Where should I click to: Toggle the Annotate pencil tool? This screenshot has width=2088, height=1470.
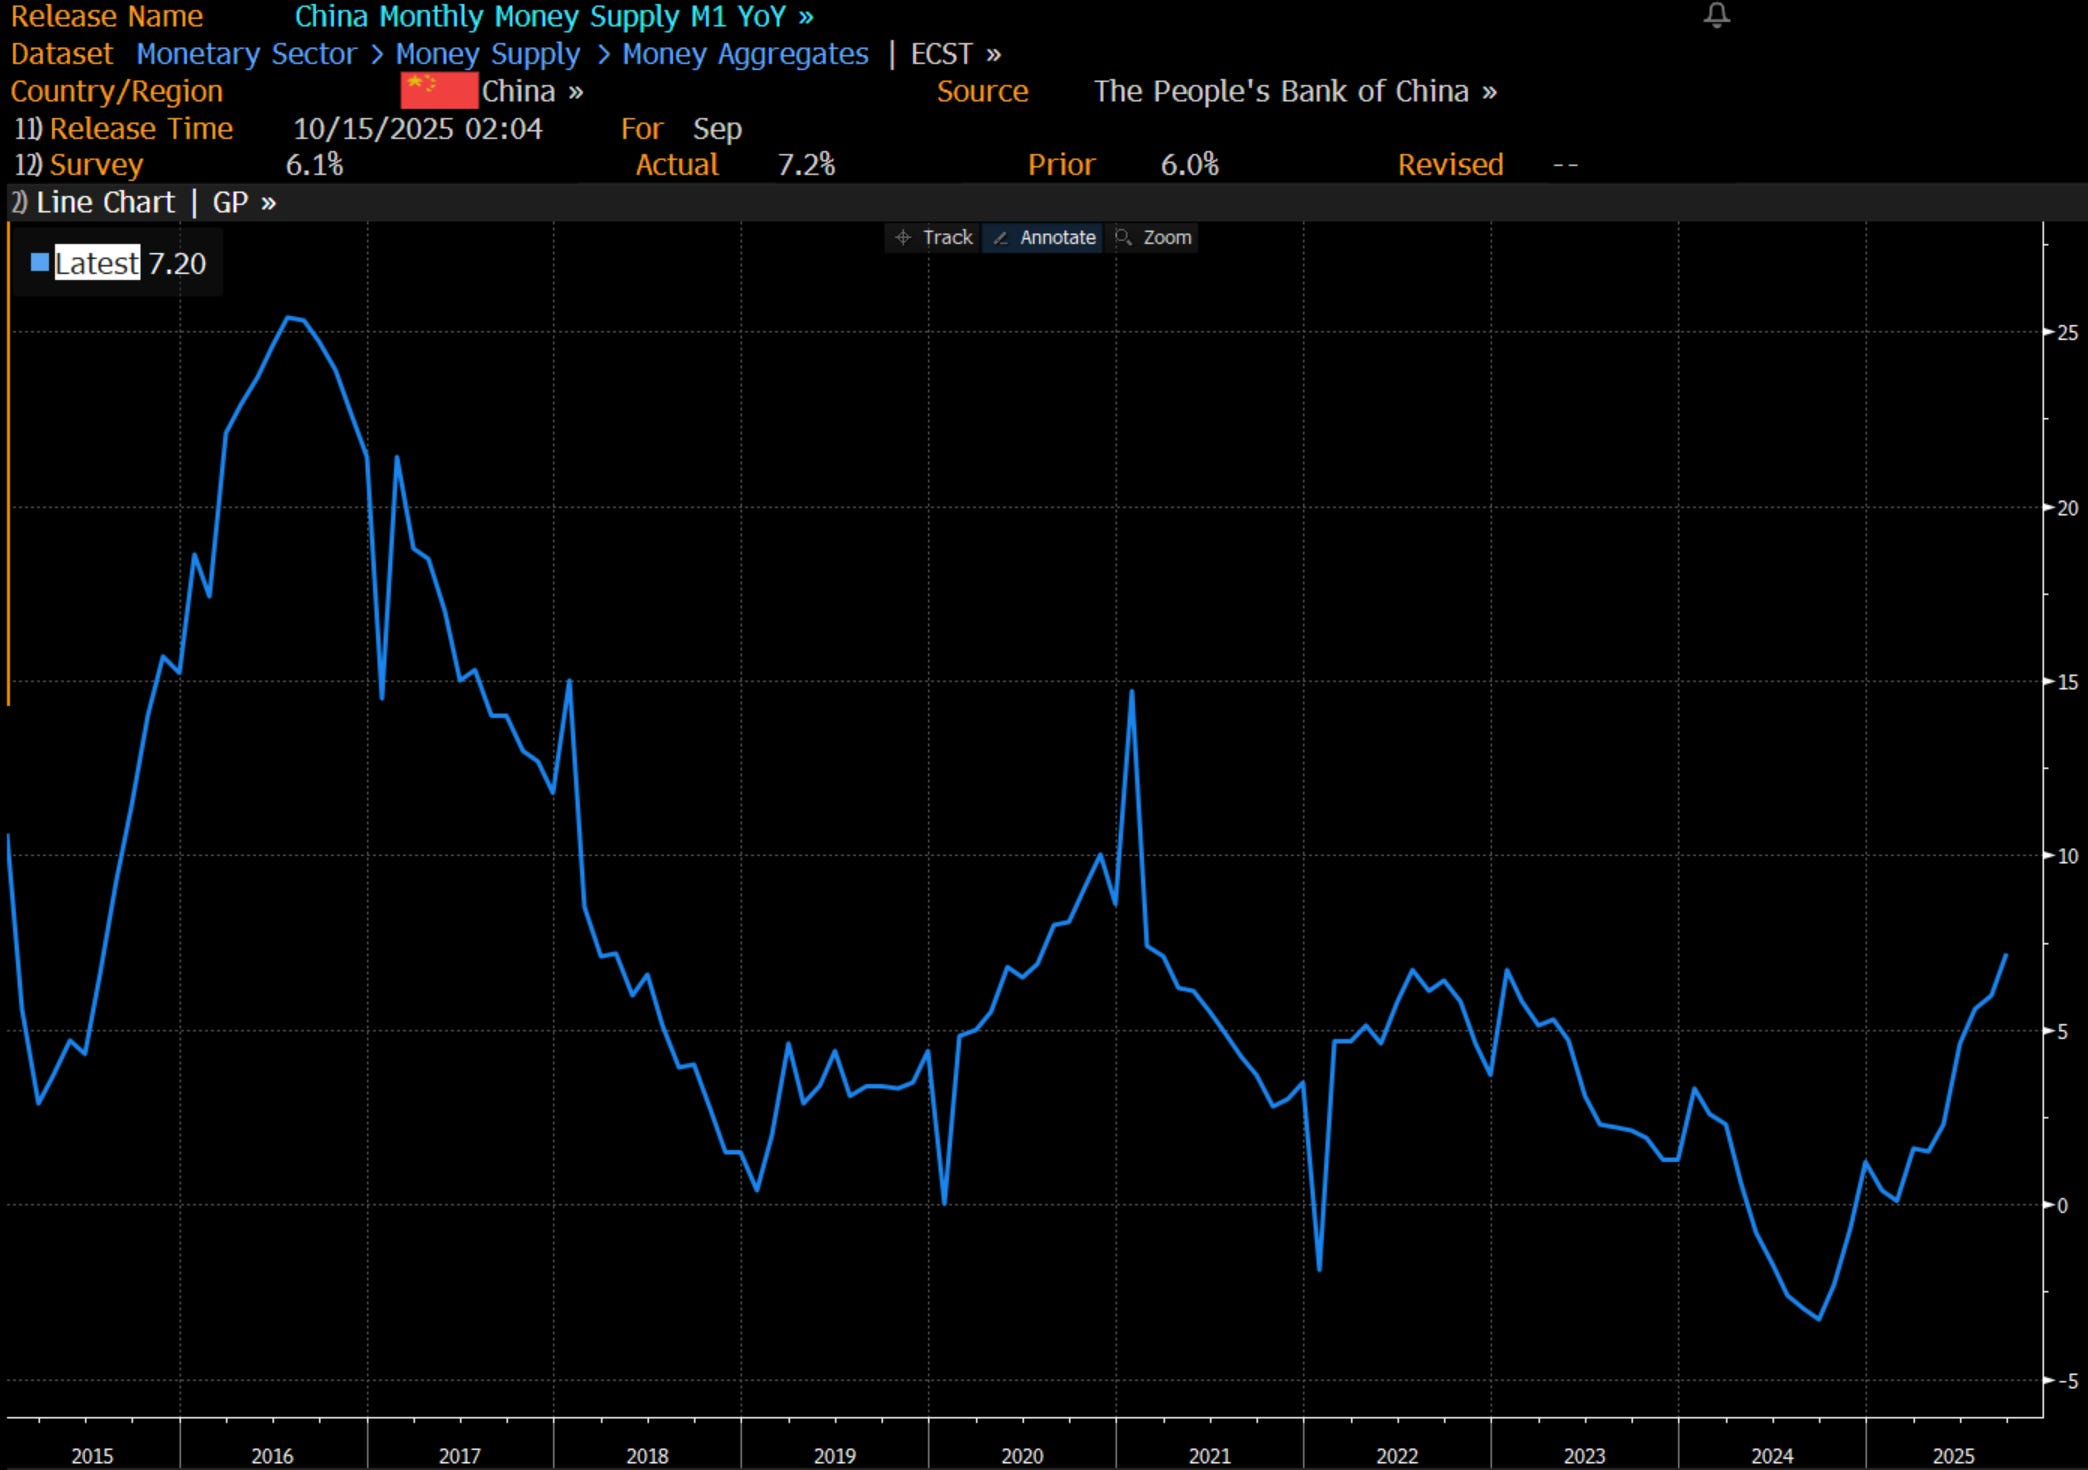1044,237
